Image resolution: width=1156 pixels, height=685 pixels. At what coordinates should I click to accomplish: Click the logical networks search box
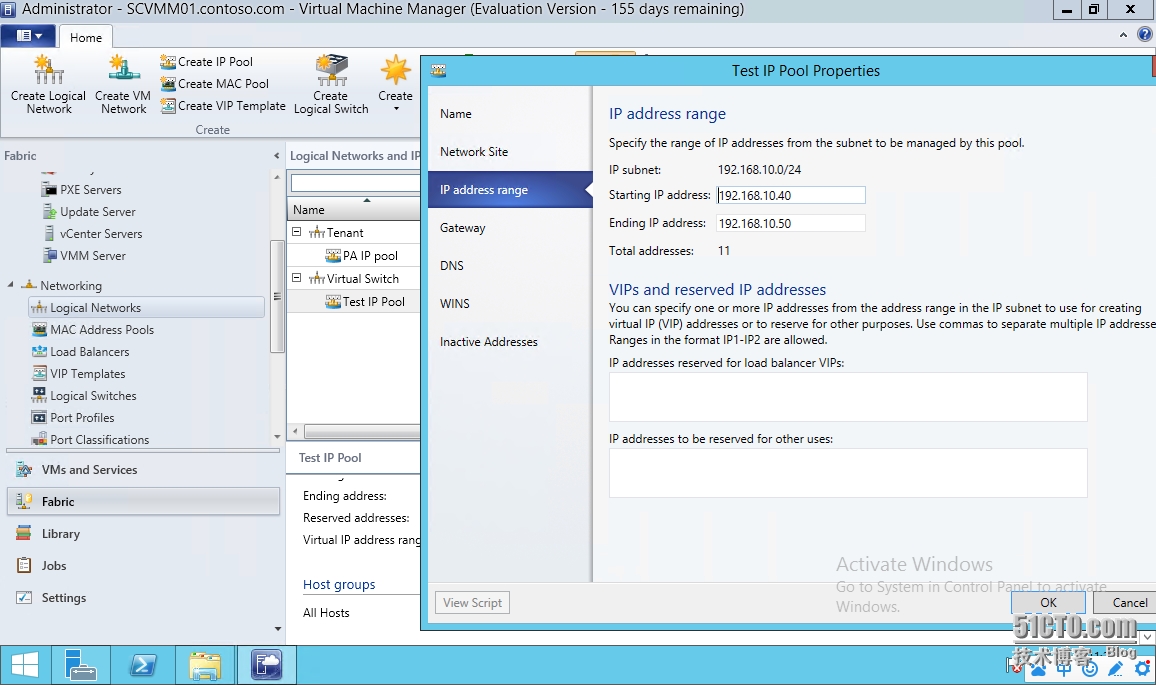coord(355,182)
